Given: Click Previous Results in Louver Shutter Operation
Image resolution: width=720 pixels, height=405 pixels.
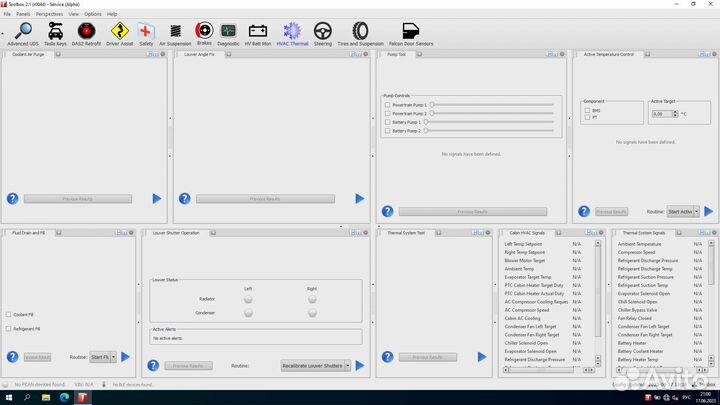Looking at the screenshot, I should (188, 366).
